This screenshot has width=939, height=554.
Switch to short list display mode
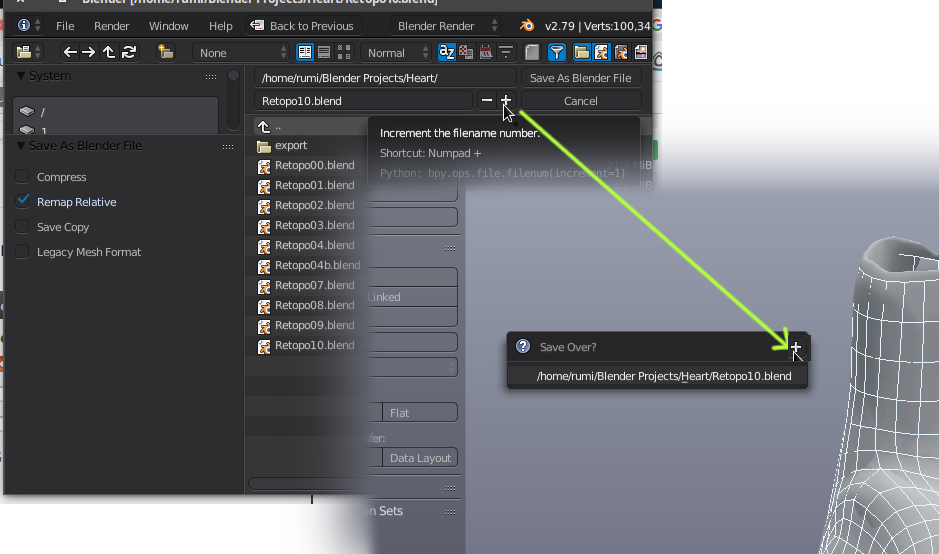pos(305,52)
